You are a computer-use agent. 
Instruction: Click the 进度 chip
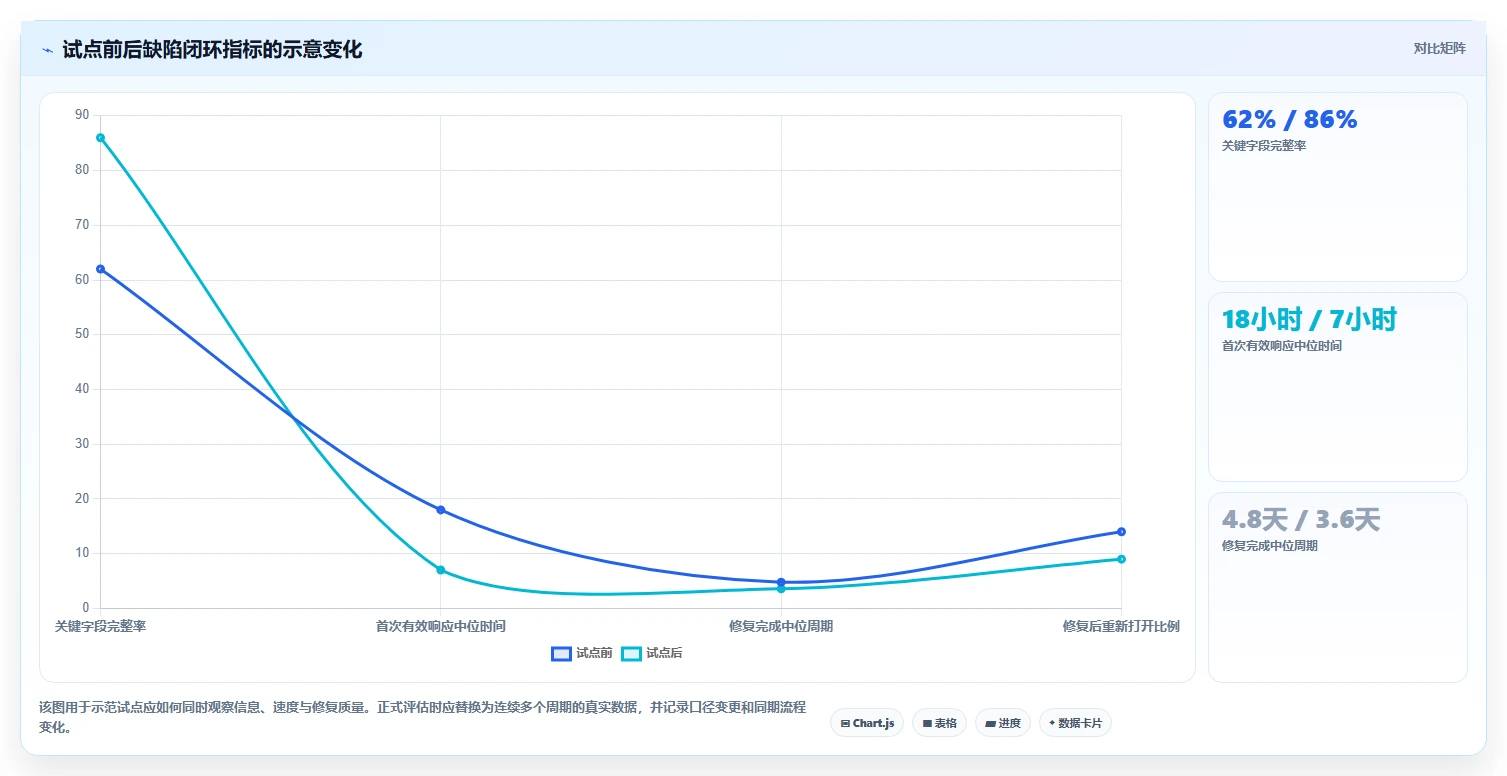[x=1002, y=723]
